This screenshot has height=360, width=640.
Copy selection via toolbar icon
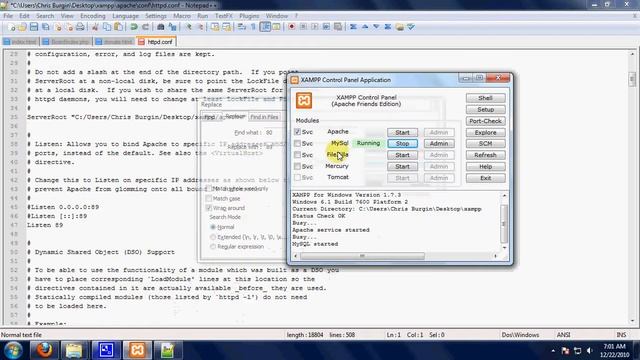[x=107, y=27]
